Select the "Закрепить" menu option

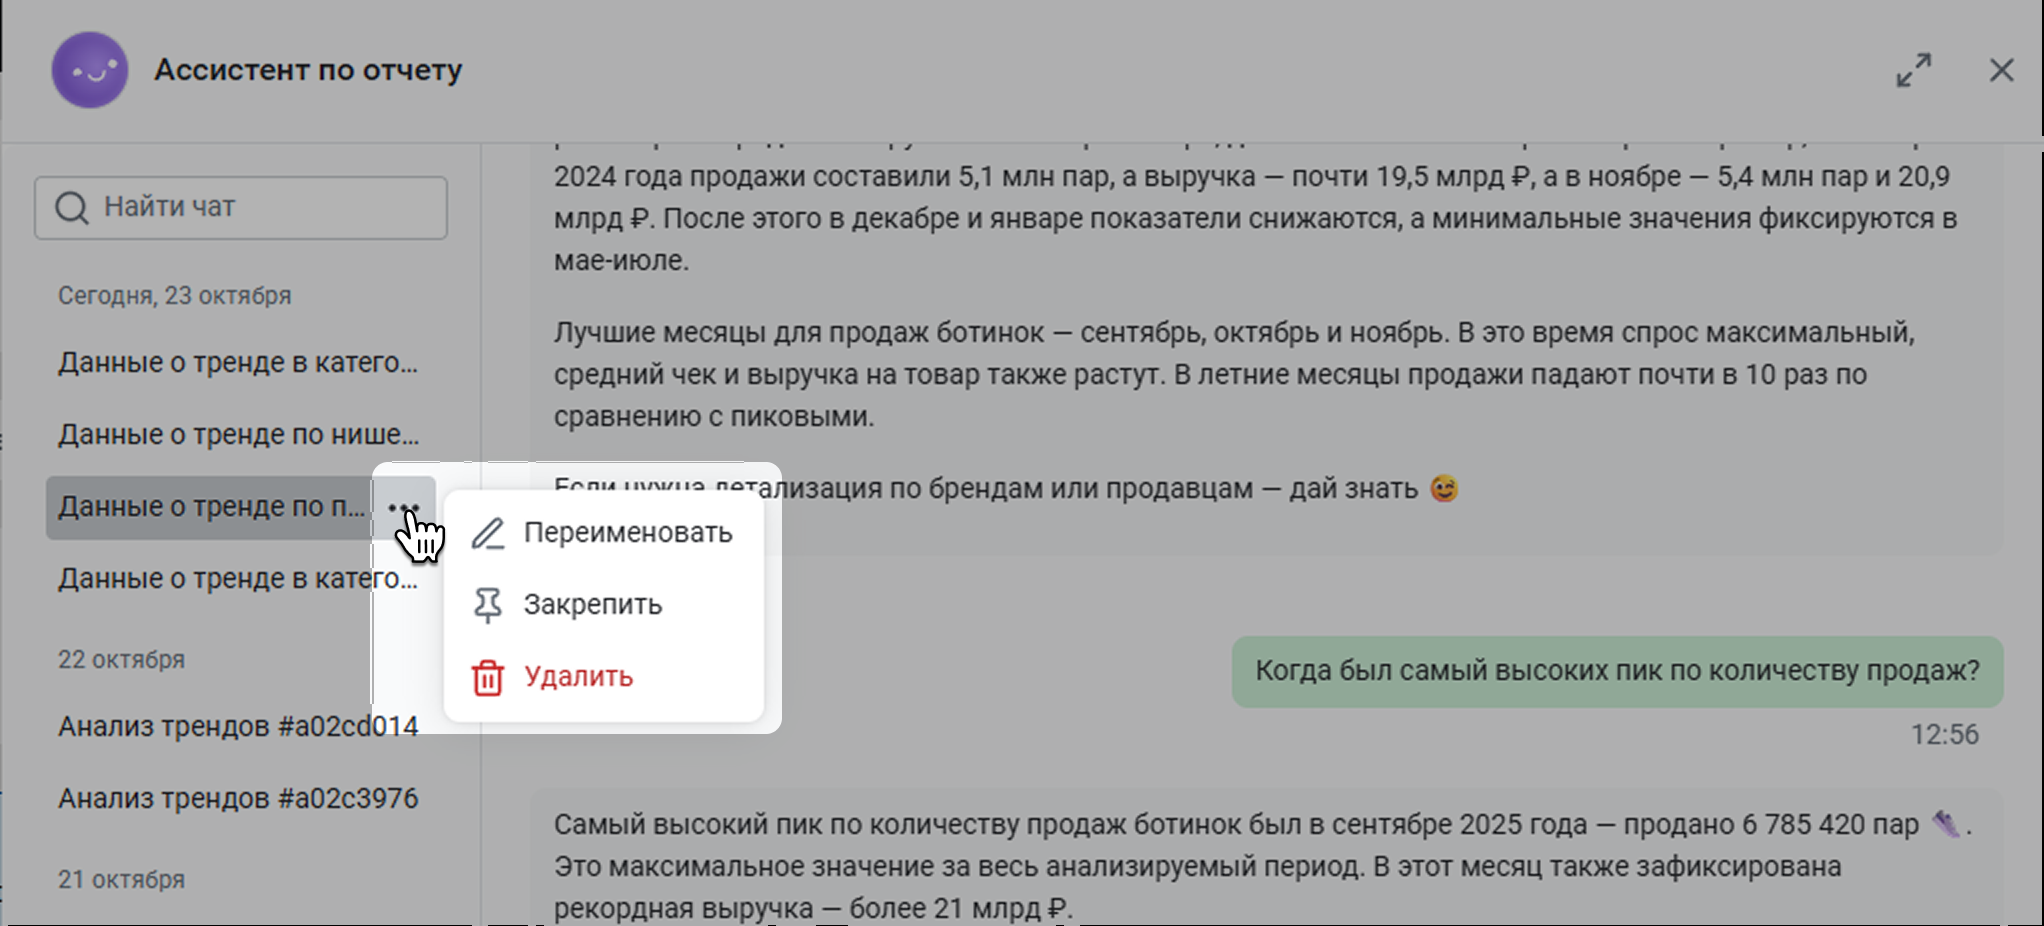592,605
